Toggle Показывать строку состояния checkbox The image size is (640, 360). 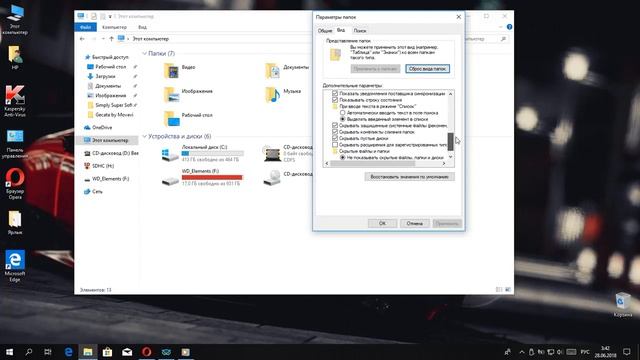click(335, 100)
